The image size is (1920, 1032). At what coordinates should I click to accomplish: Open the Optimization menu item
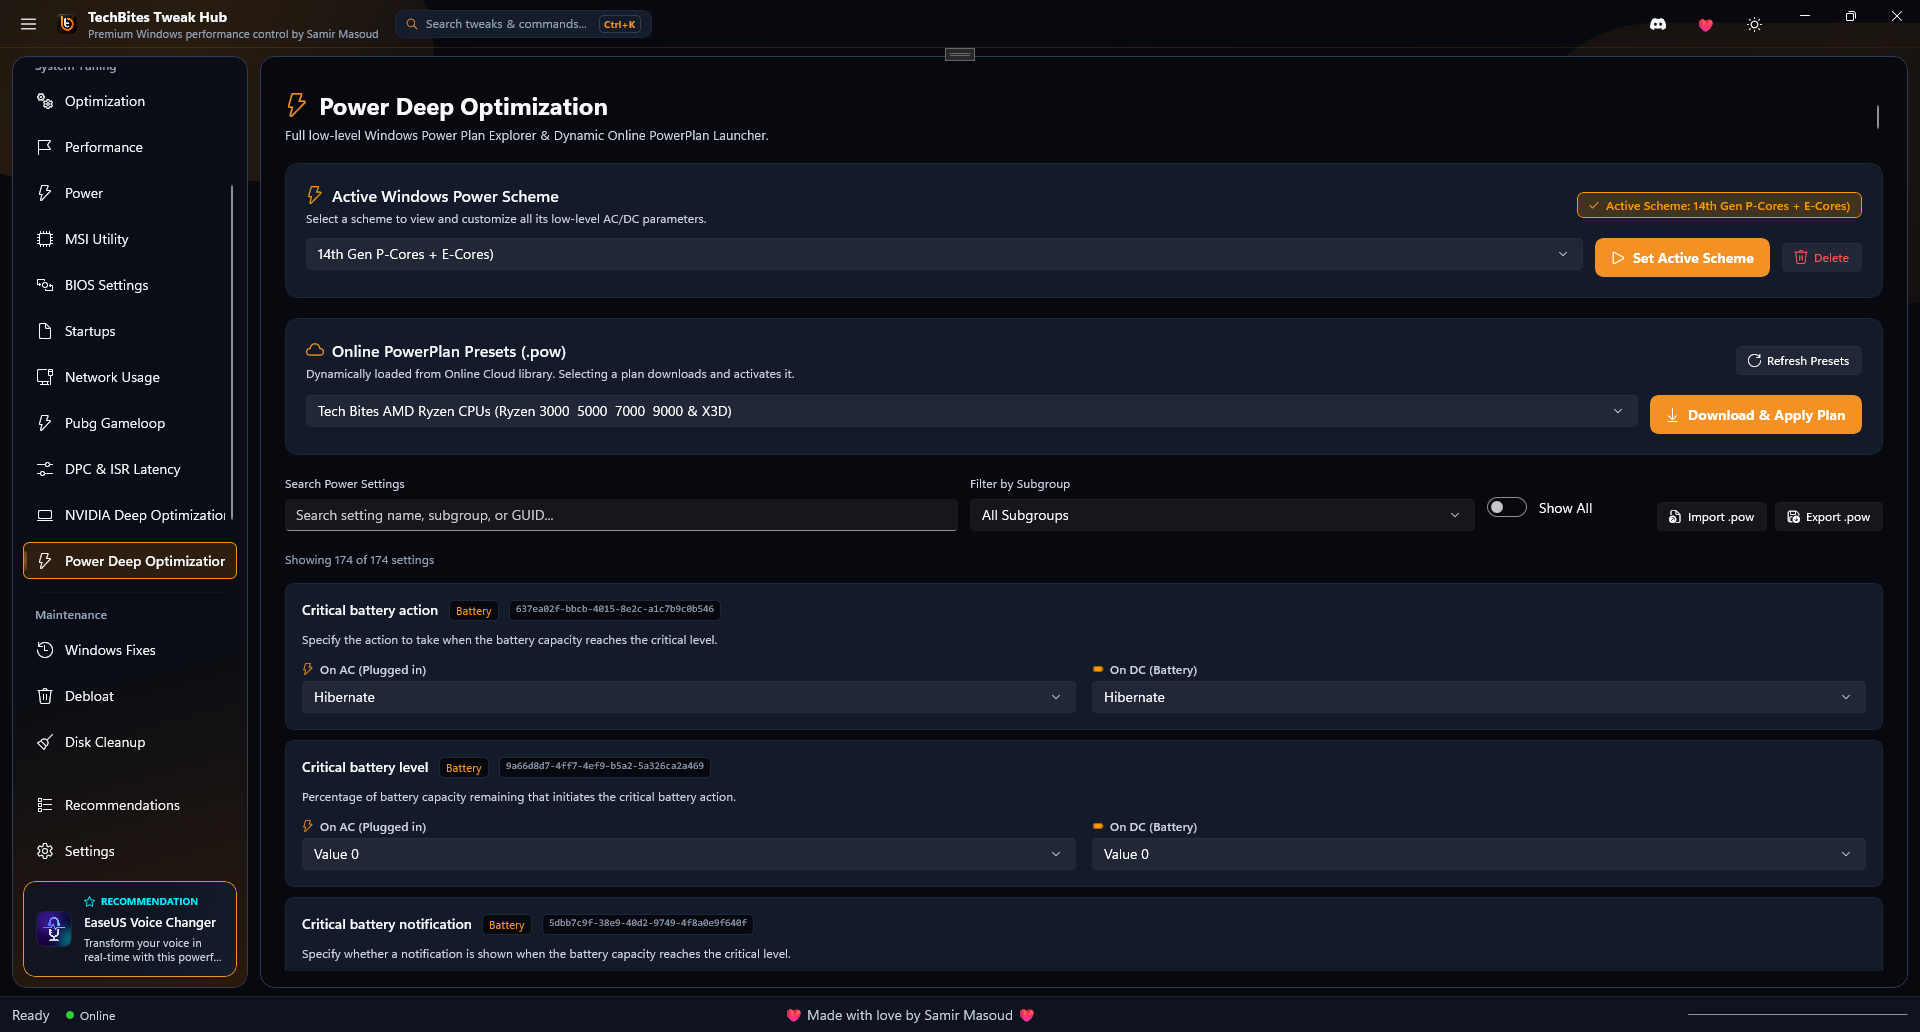(130, 101)
